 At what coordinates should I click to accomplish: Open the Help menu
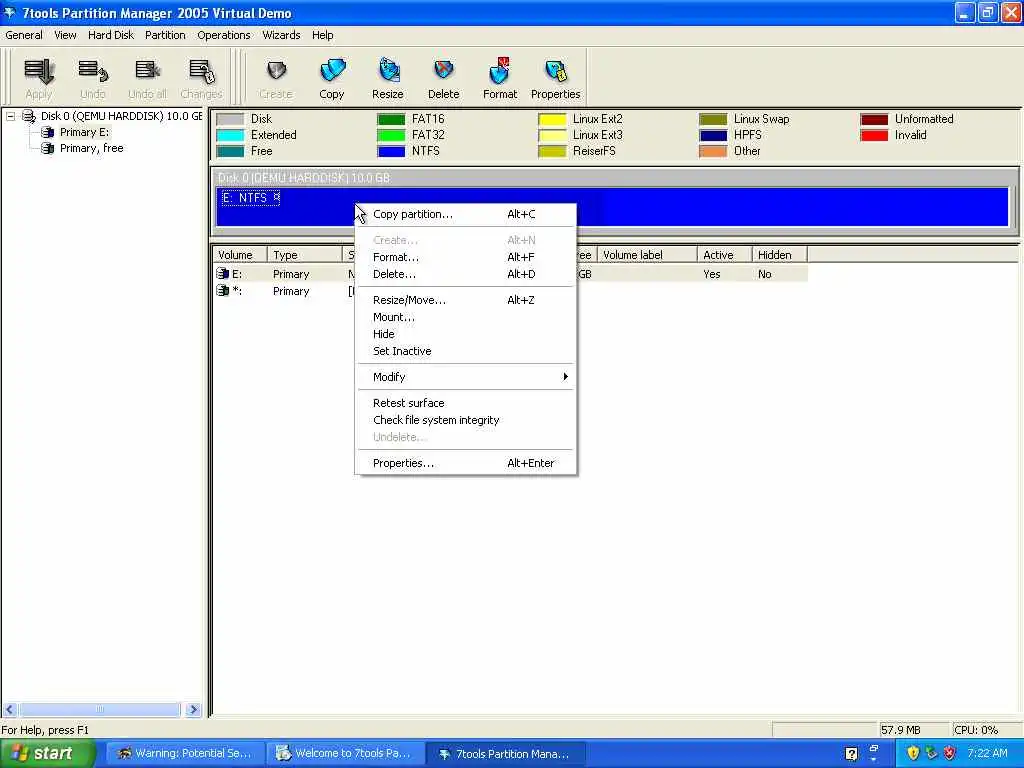tap(323, 35)
